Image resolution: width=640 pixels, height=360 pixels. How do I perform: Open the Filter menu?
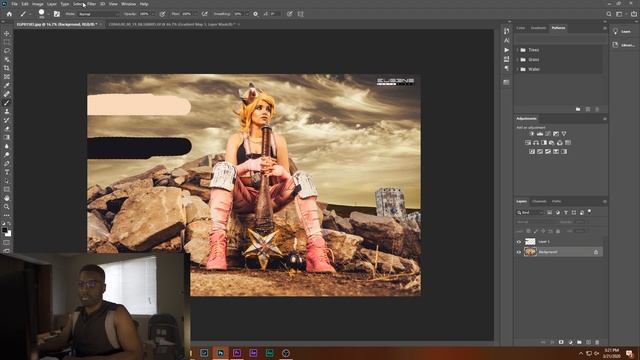(x=91, y=4)
